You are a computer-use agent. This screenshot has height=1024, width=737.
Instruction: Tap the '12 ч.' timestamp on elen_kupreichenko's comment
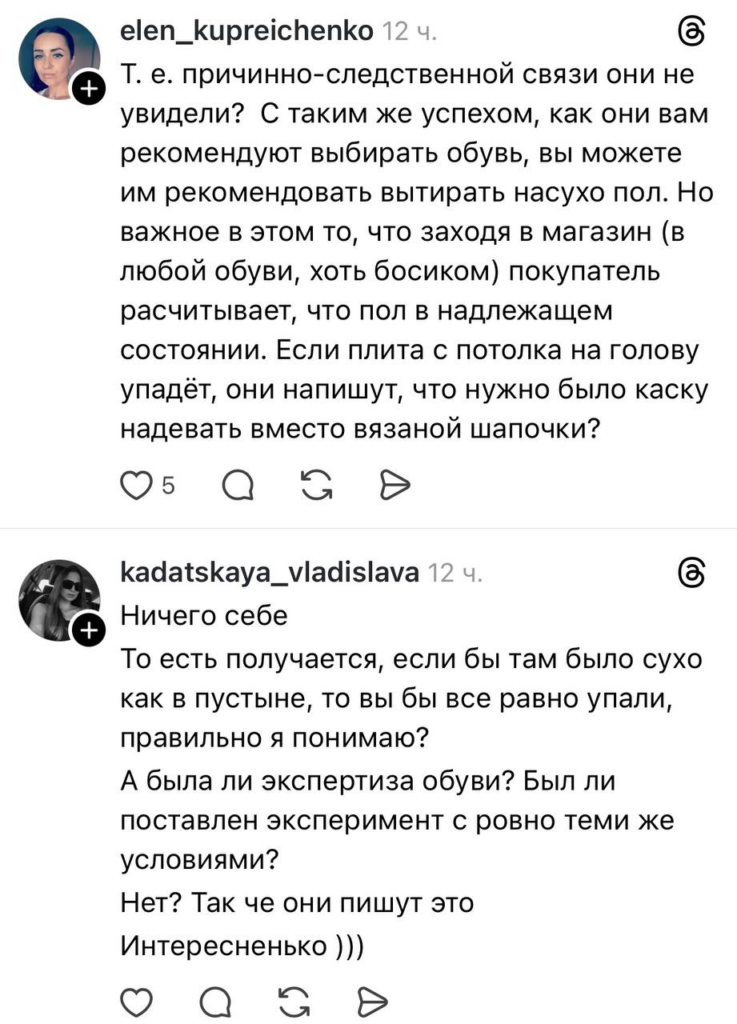click(x=408, y=35)
